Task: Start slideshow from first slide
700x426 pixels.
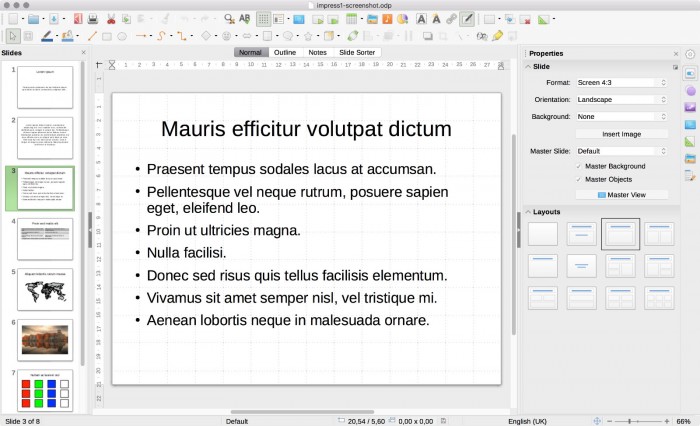Action: (317, 19)
